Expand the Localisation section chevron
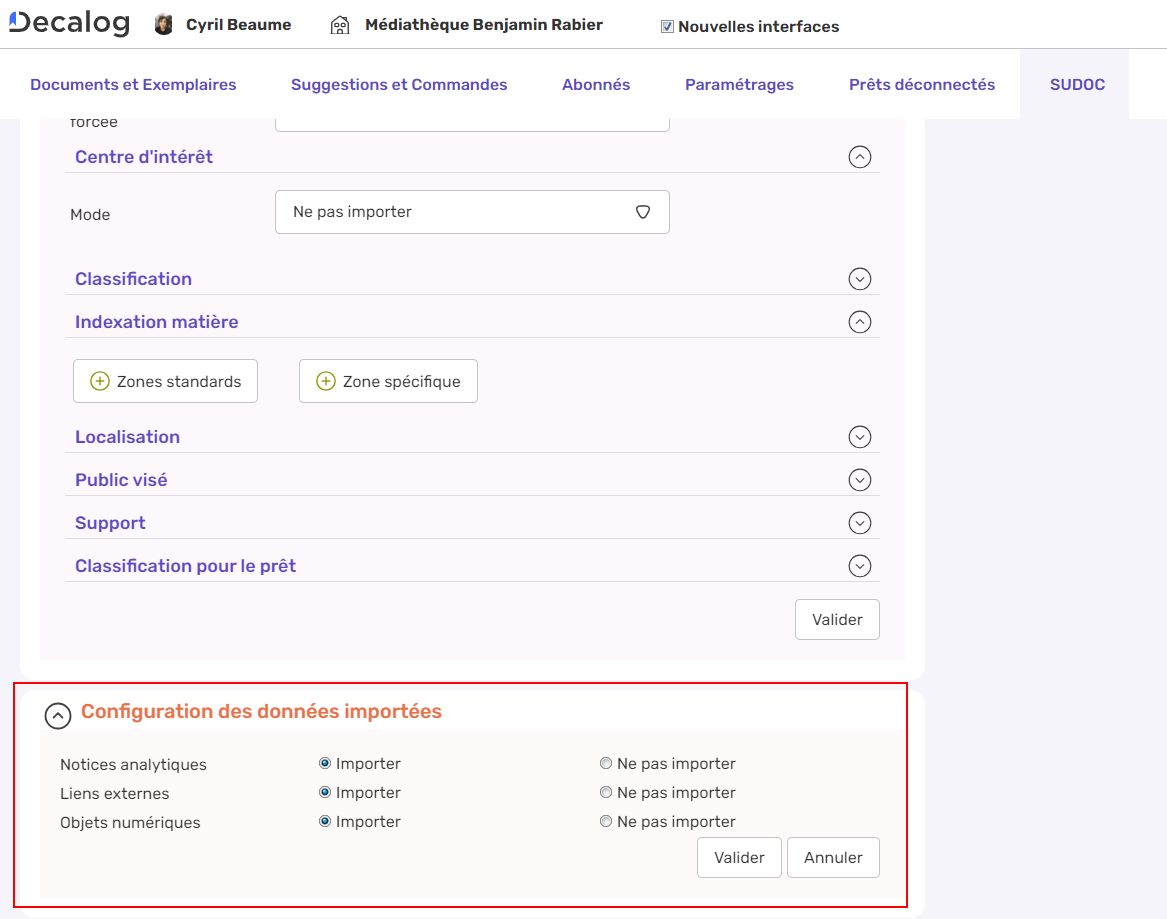The height and width of the screenshot is (919, 1167). click(859, 437)
